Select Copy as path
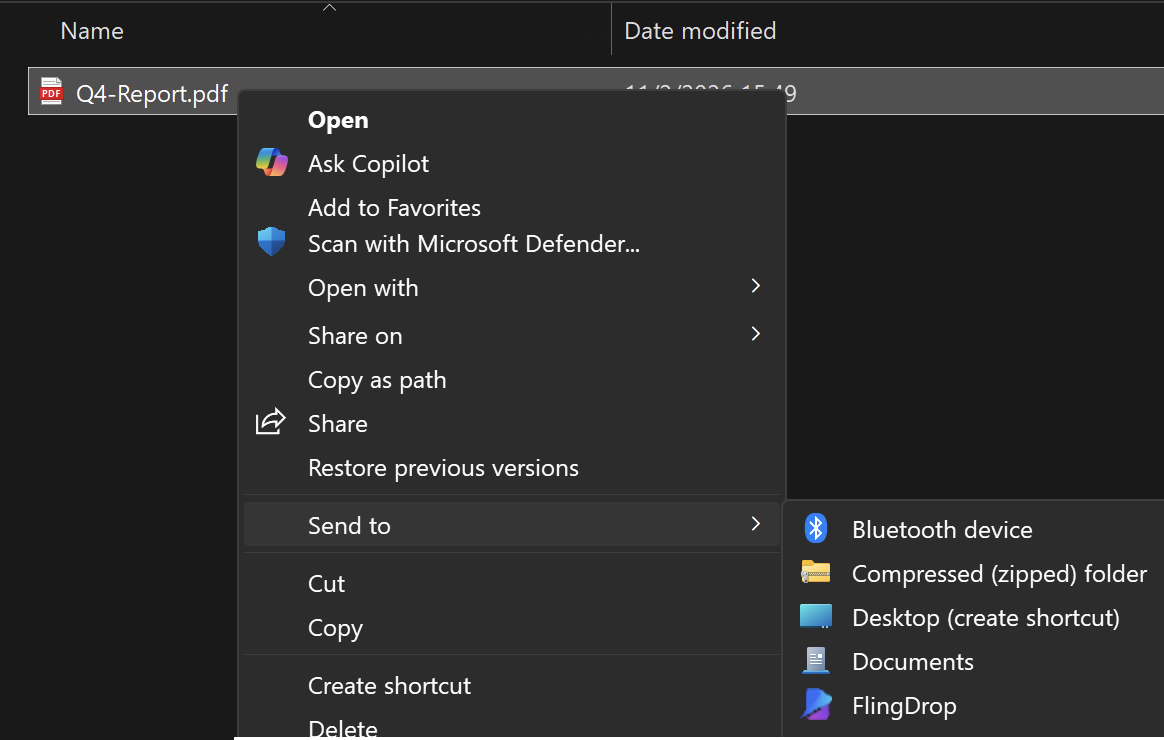The width and height of the screenshot is (1164, 740). pos(377,380)
